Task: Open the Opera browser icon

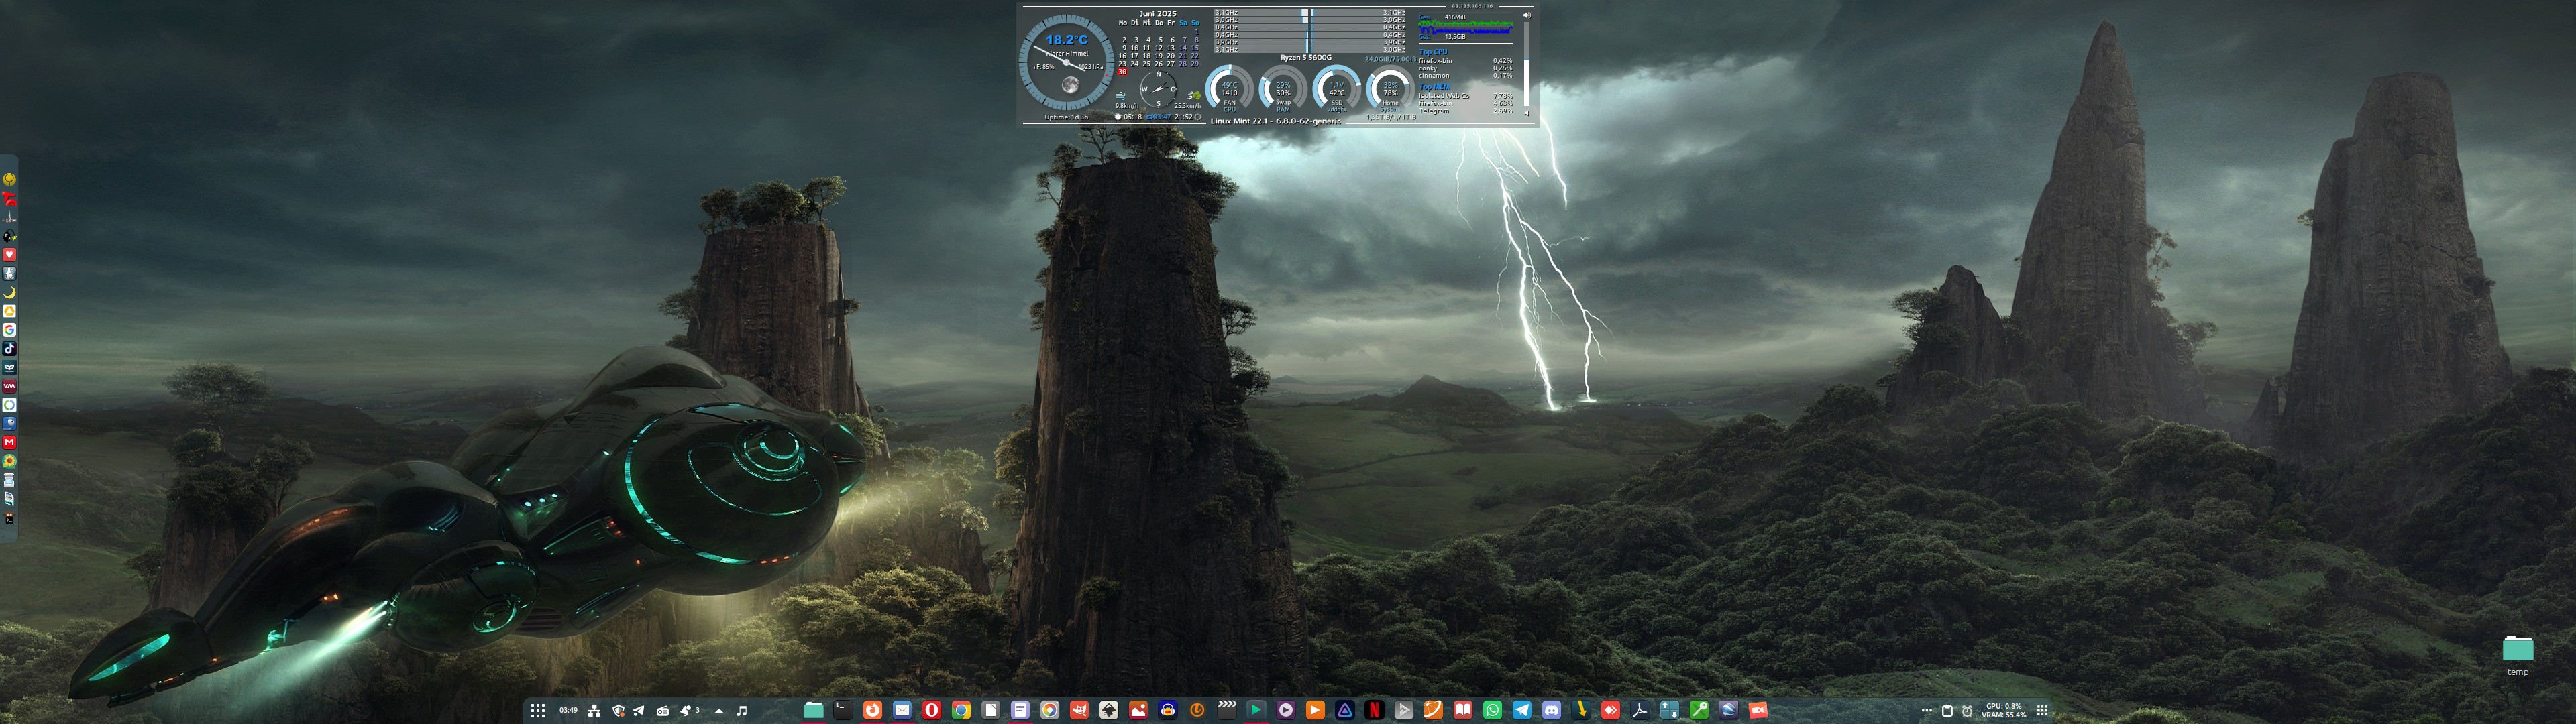Action: [932, 710]
